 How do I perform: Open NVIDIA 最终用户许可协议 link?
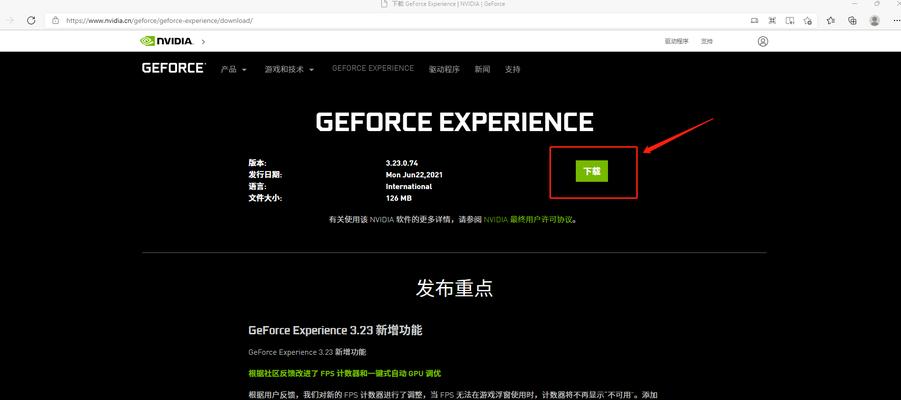tap(528, 220)
